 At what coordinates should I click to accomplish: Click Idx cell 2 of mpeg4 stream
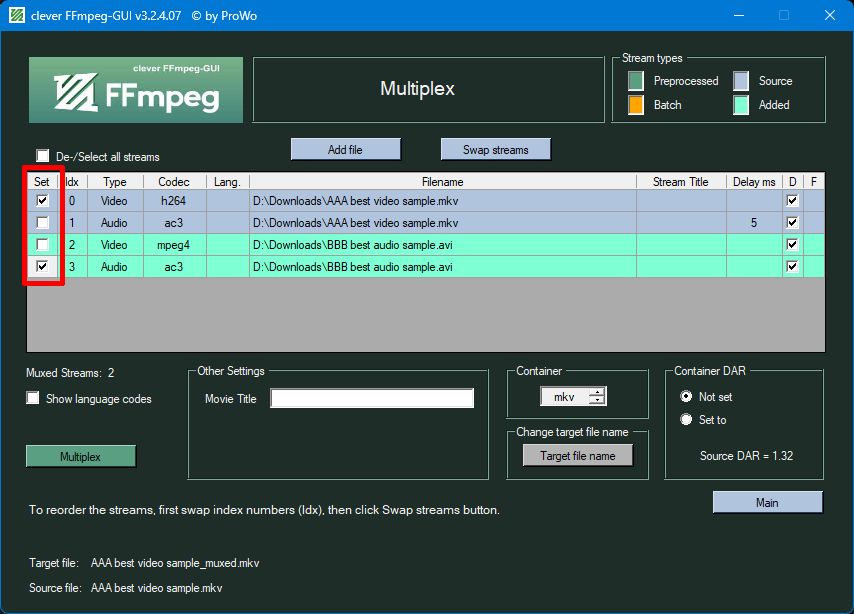point(72,245)
